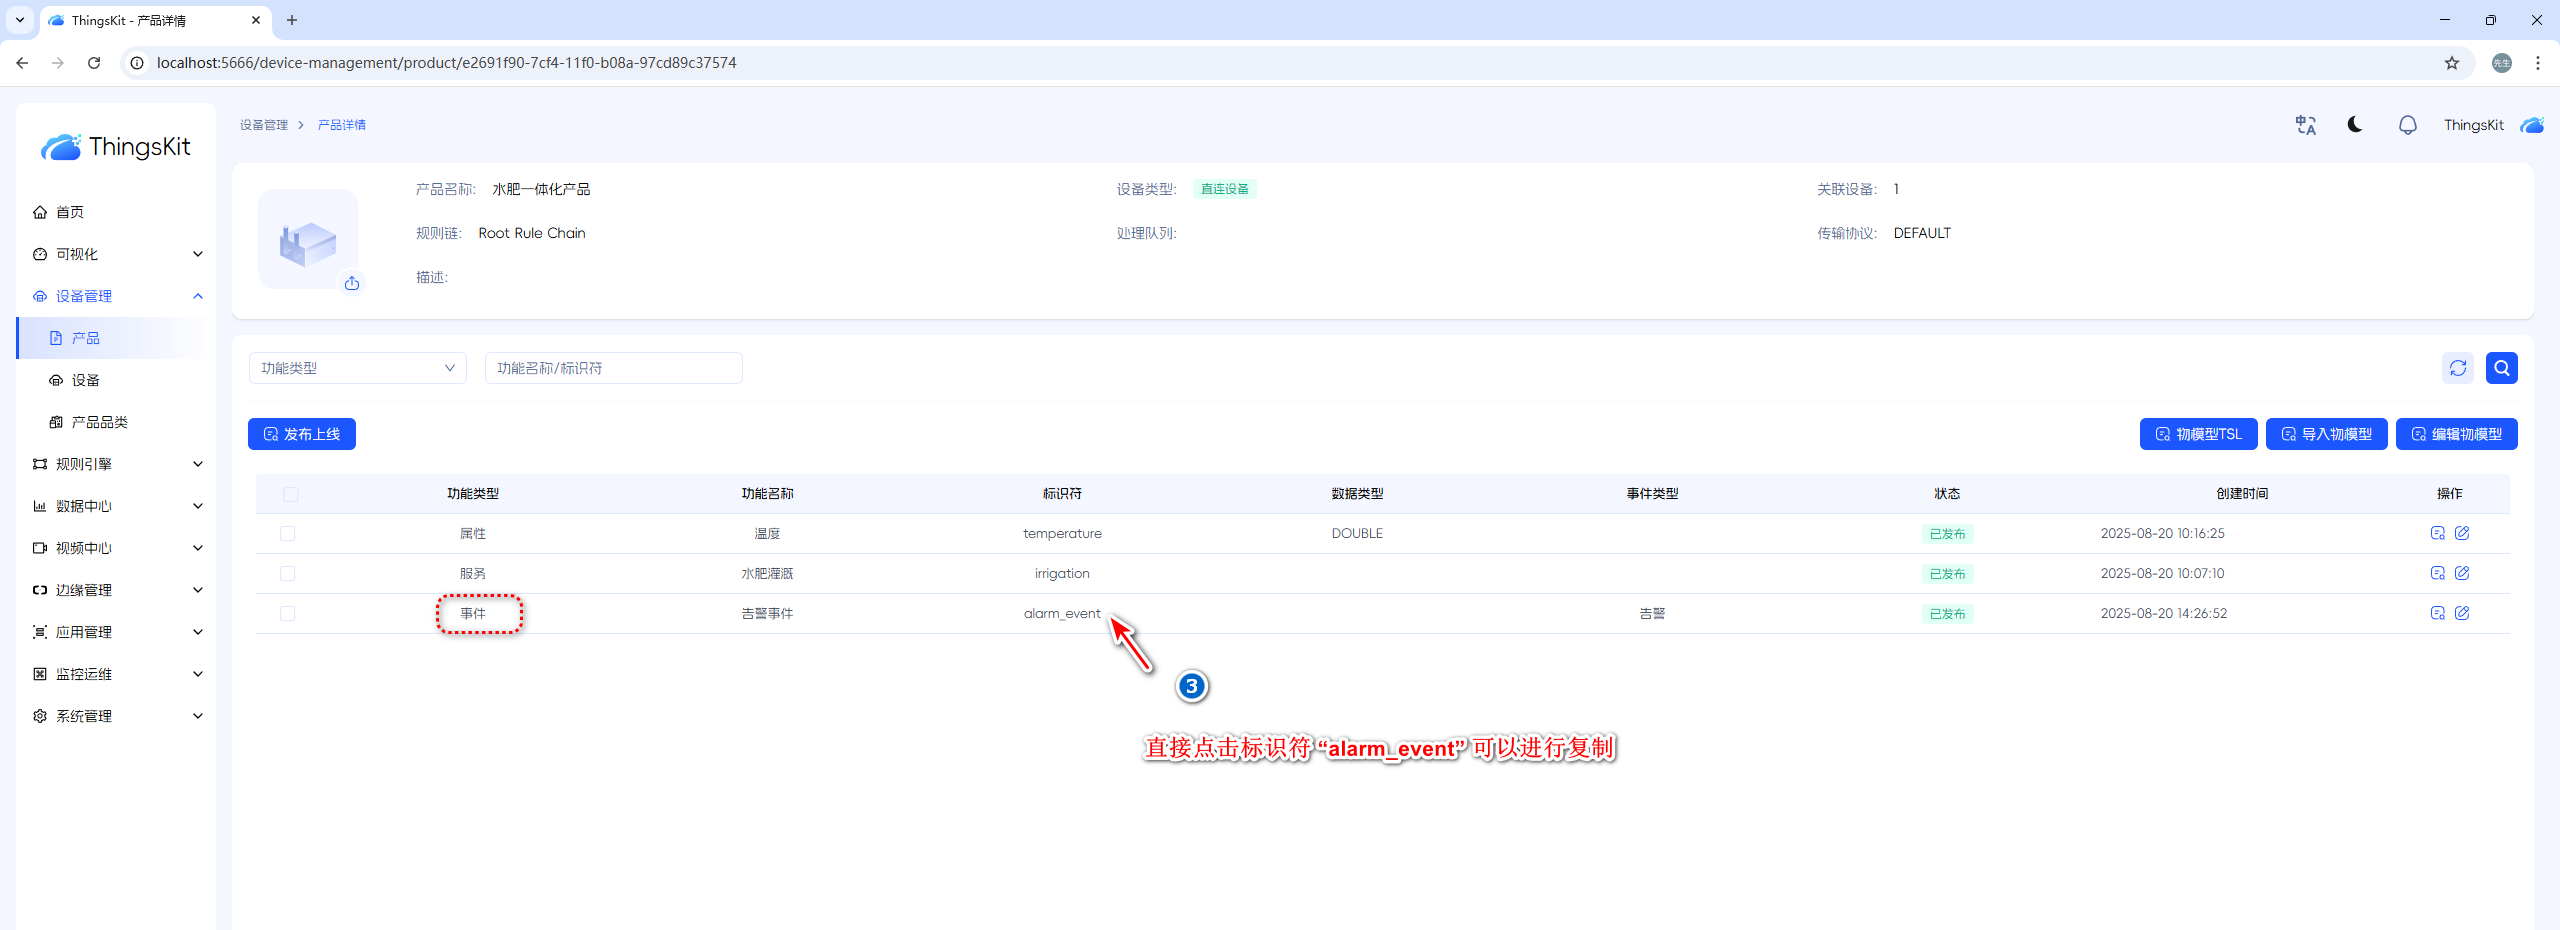This screenshot has width=2560, height=930.
Task: View details icon for alarm_event row
Action: 2437,613
